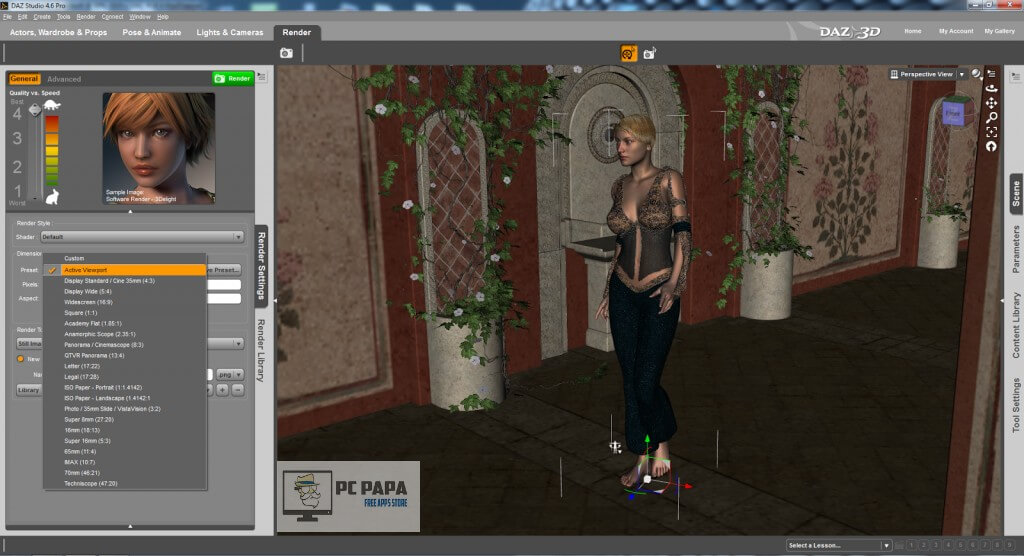
Task: Select the pan camera four-arrow icon
Action: (991, 102)
